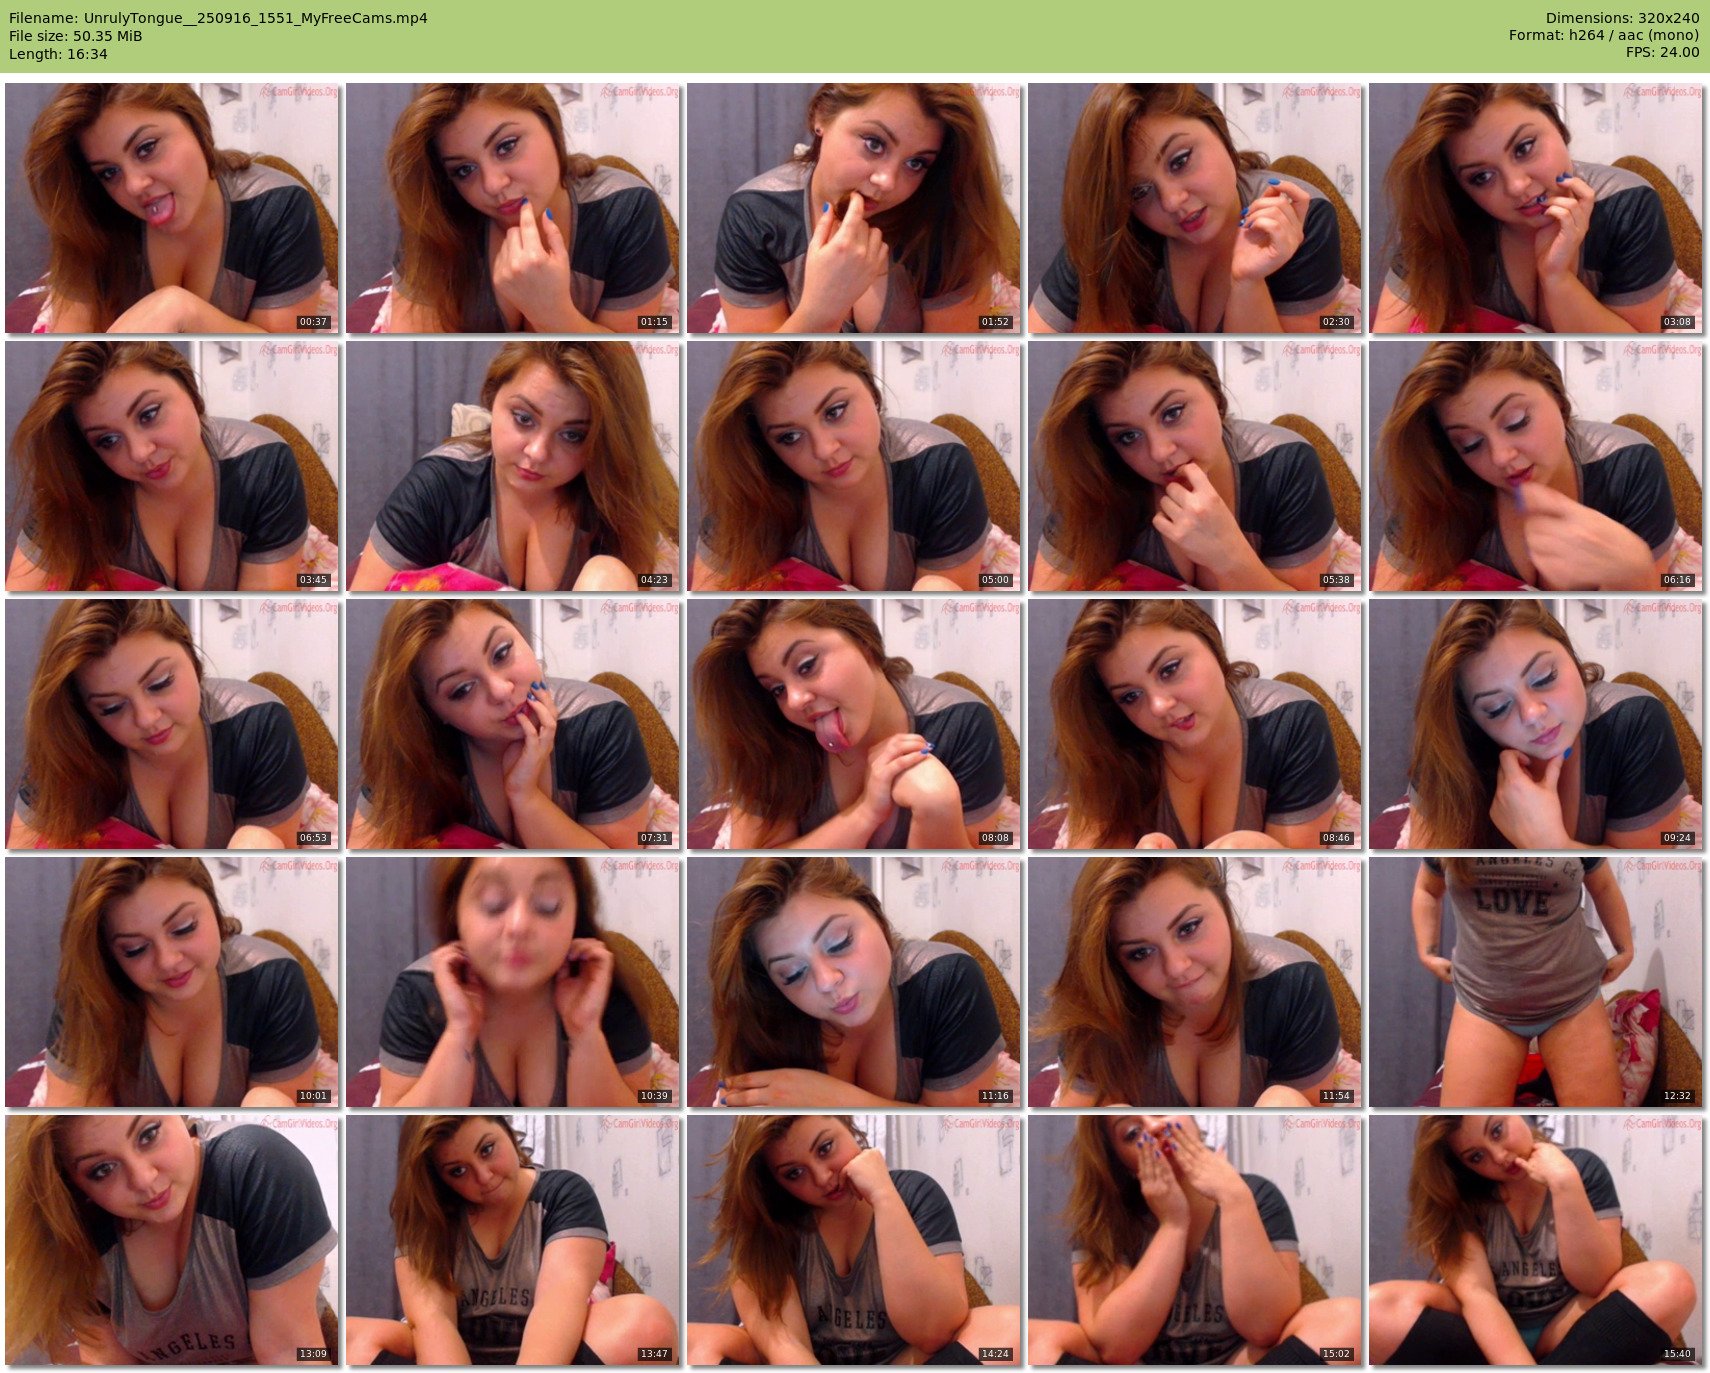Open the thumbnail at 01:52
Image resolution: width=1710 pixels, height=1373 pixels.
[x=853, y=208]
